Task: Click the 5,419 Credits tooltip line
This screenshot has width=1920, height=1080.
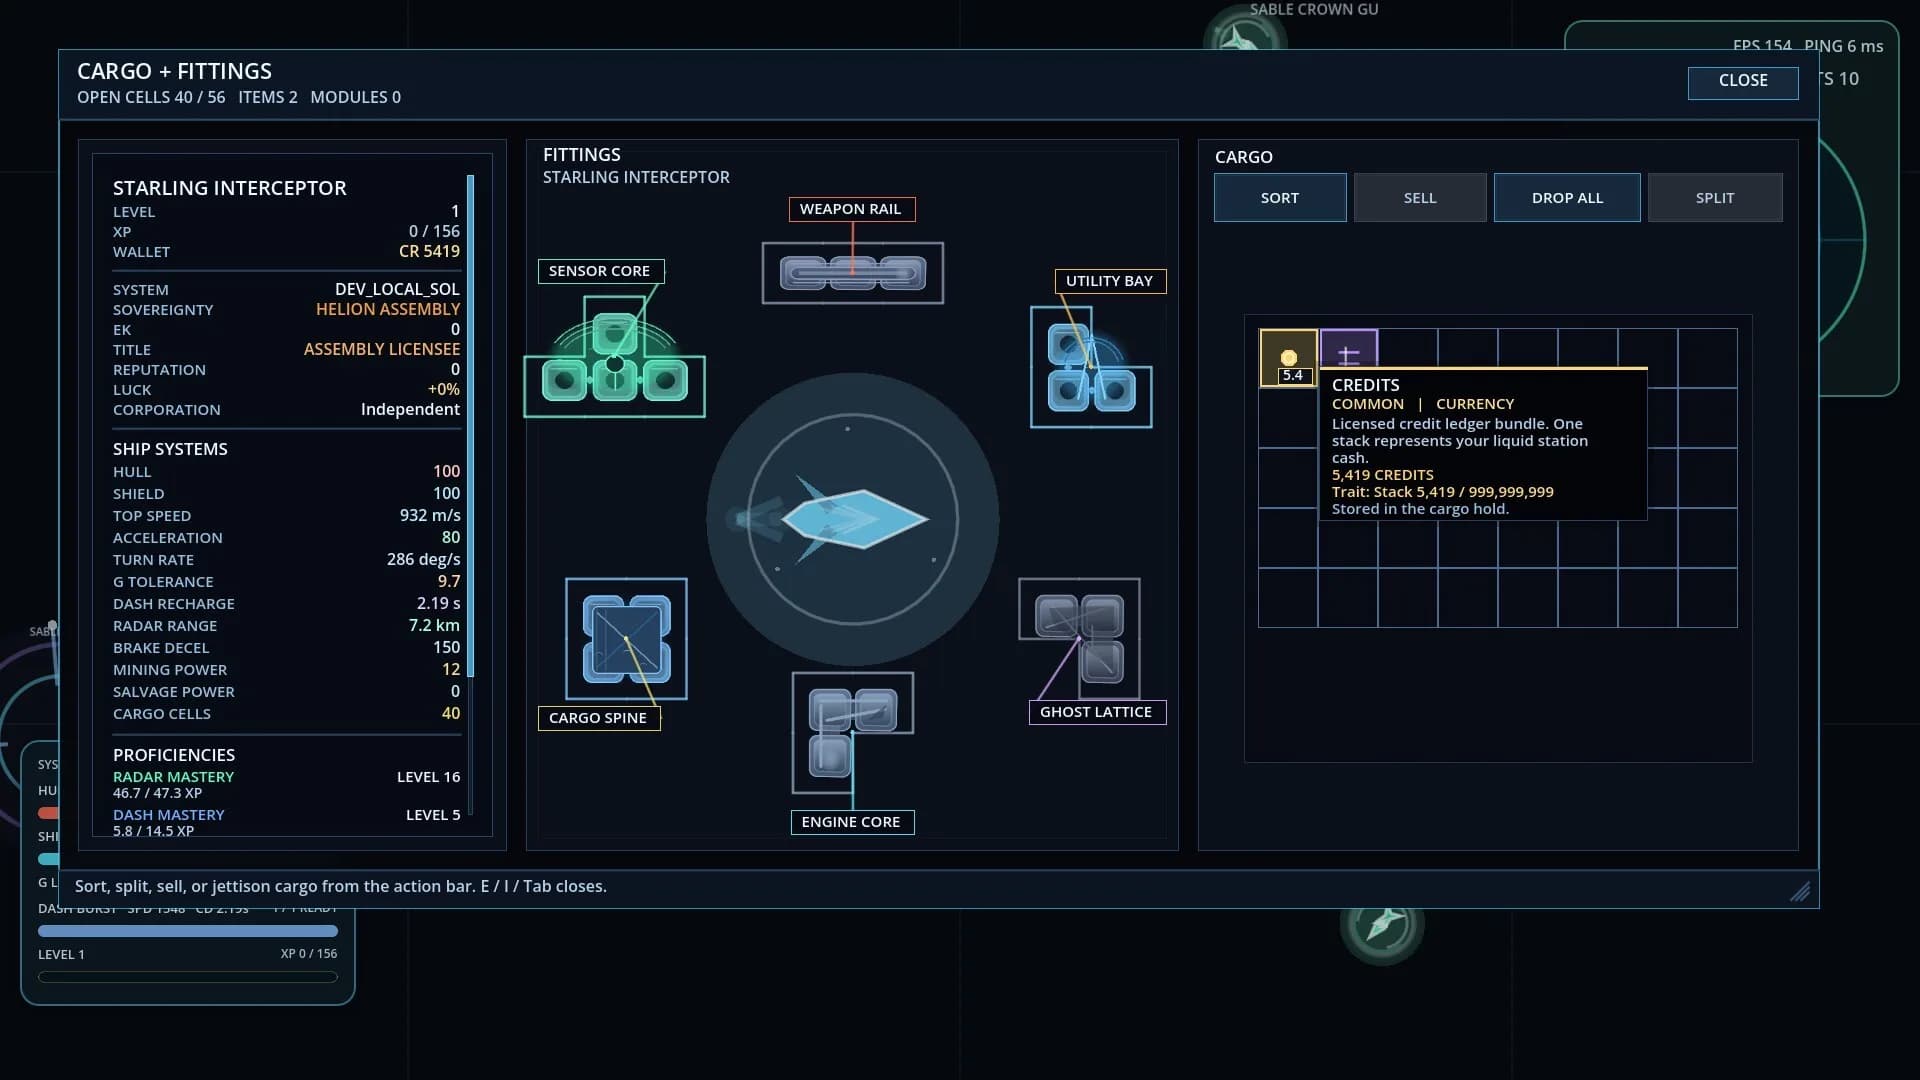Action: click(x=1382, y=475)
